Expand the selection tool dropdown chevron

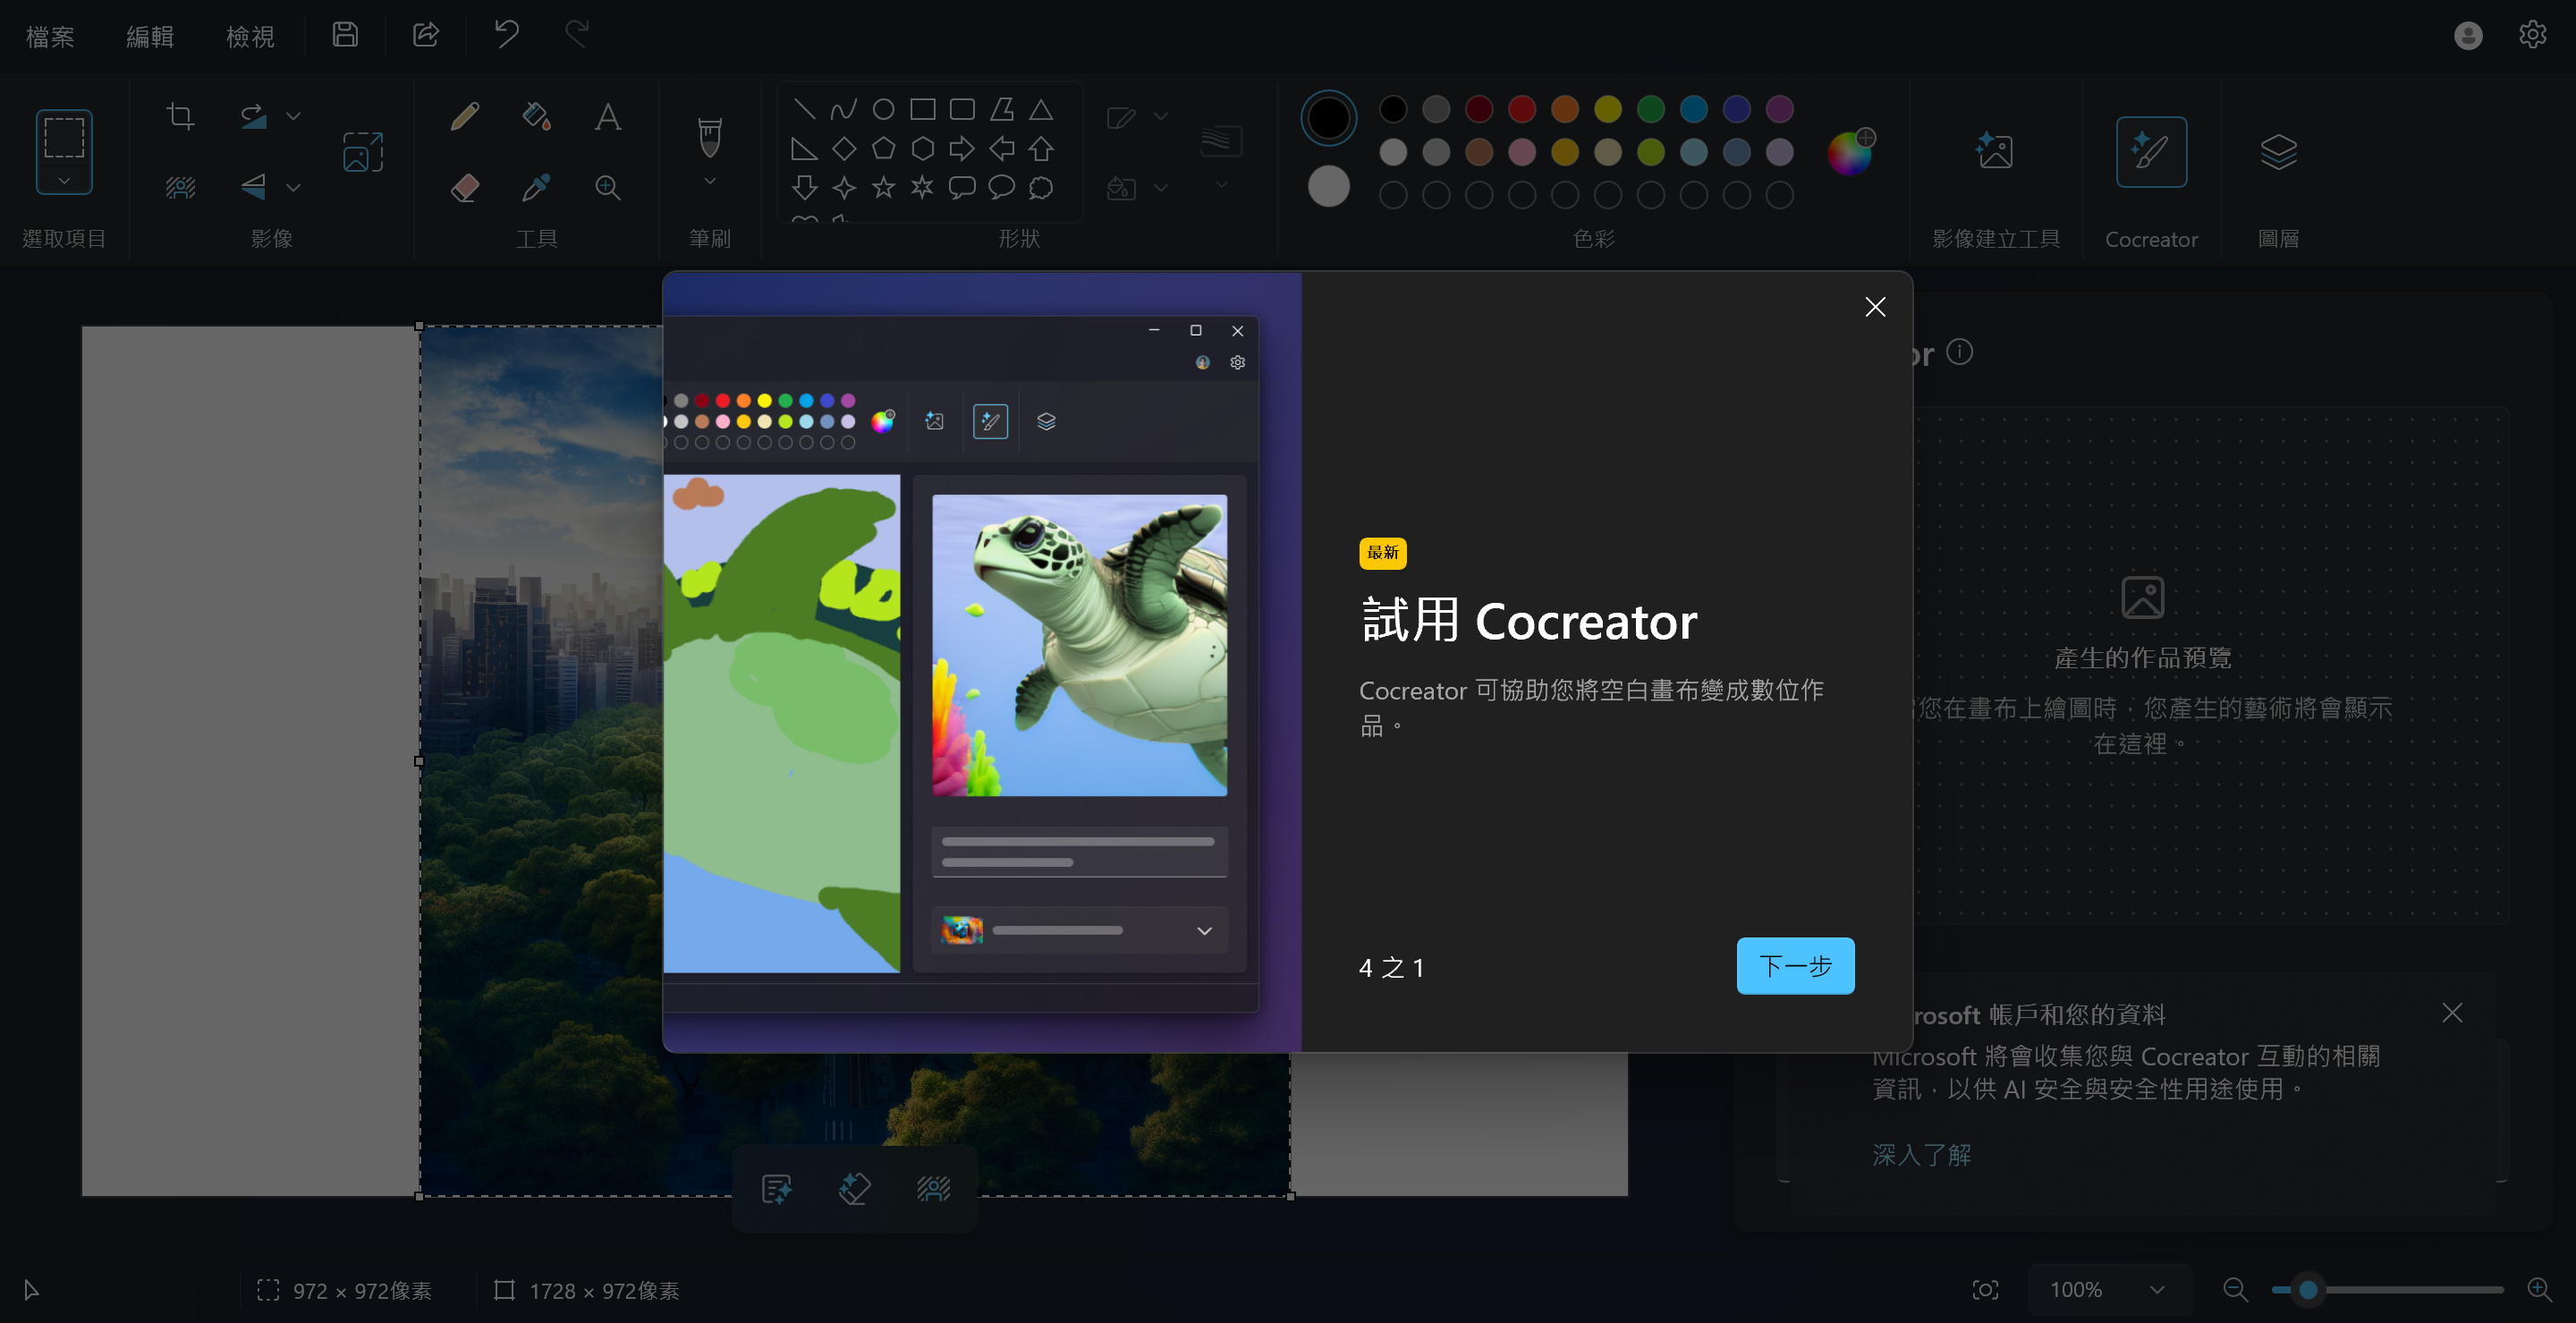64,181
